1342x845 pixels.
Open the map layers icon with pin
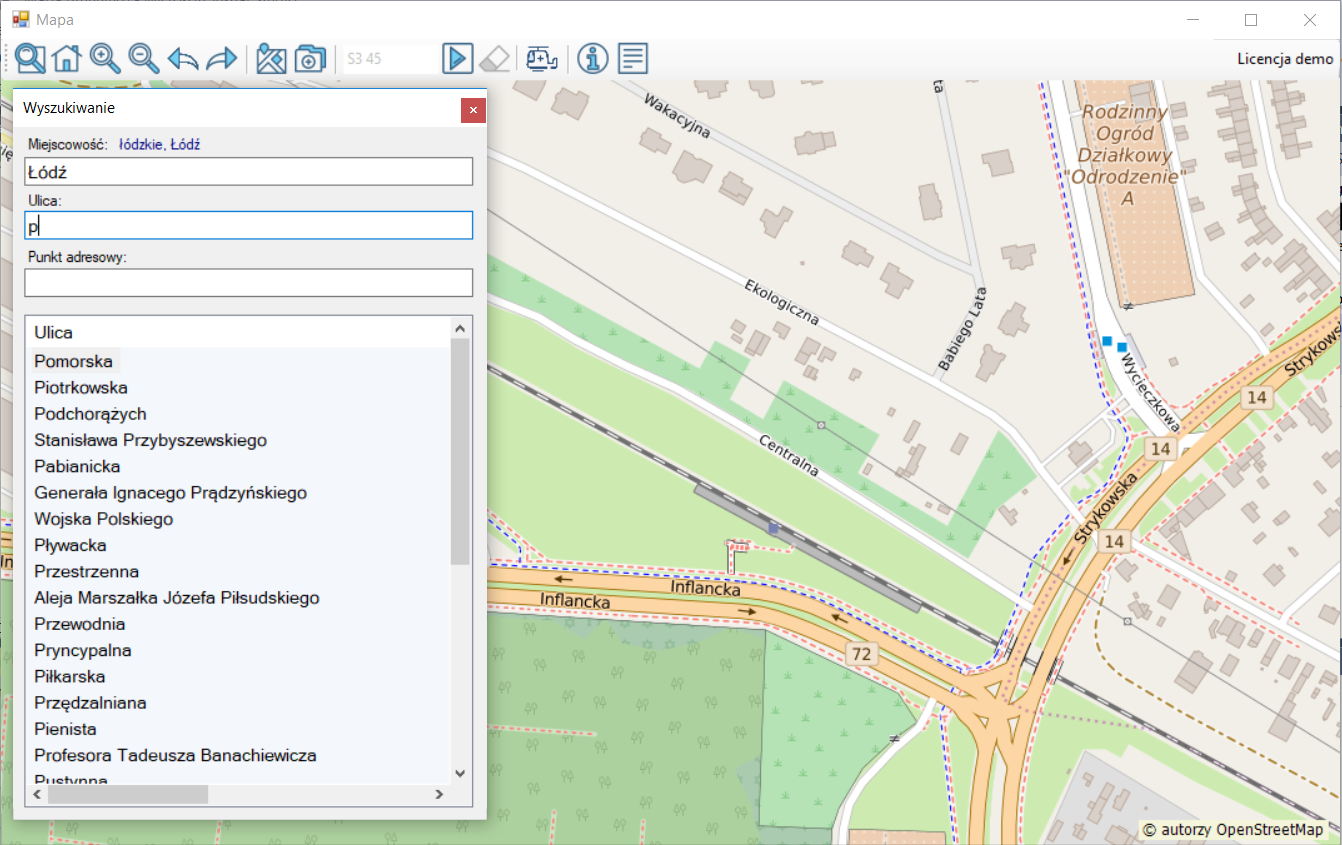coord(270,59)
